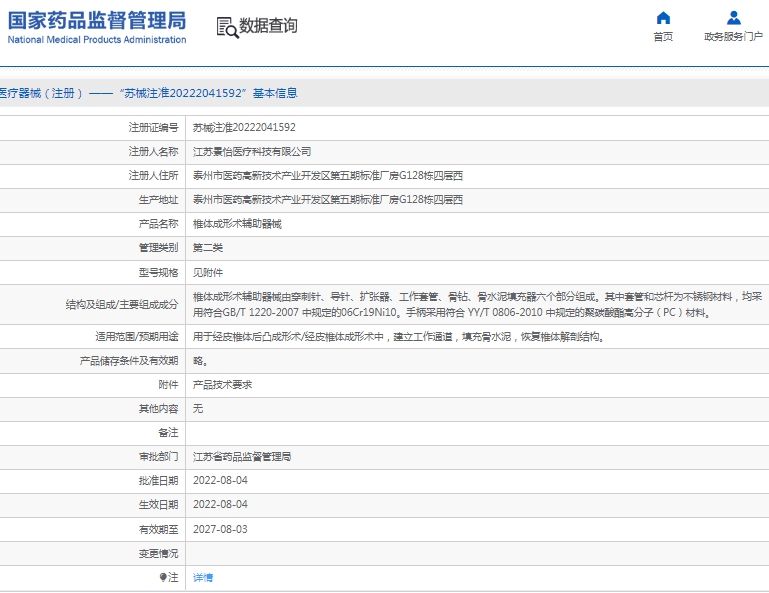Viewport: 769px width, 593px height.
Task: Click the 其他内容 row label
Action: pyautogui.click(x=158, y=409)
